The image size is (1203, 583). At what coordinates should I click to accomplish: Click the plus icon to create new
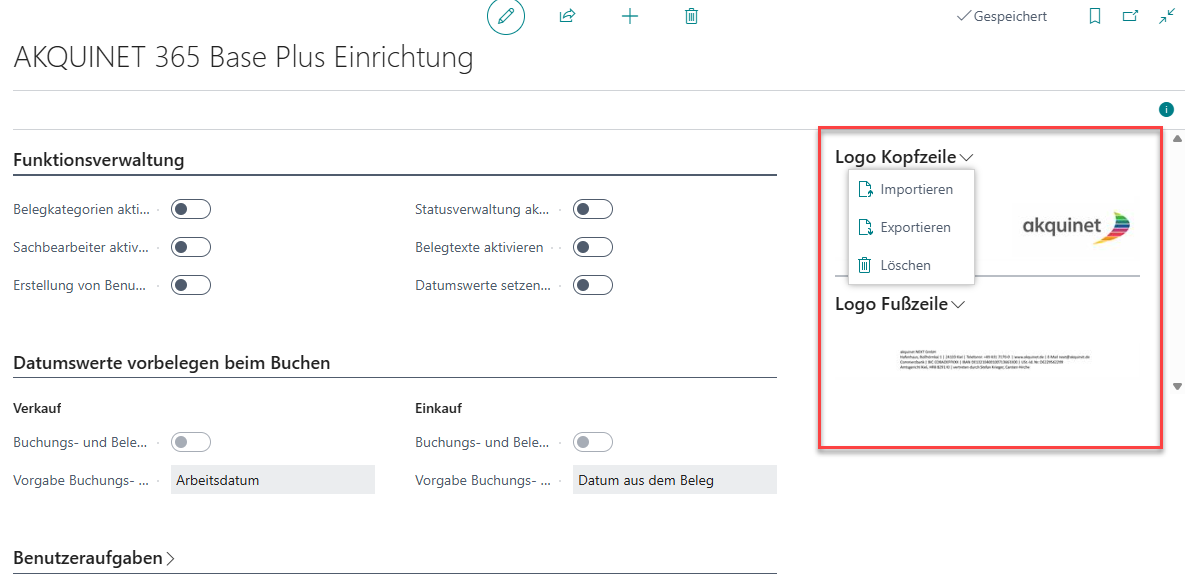[x=630, y=16]
